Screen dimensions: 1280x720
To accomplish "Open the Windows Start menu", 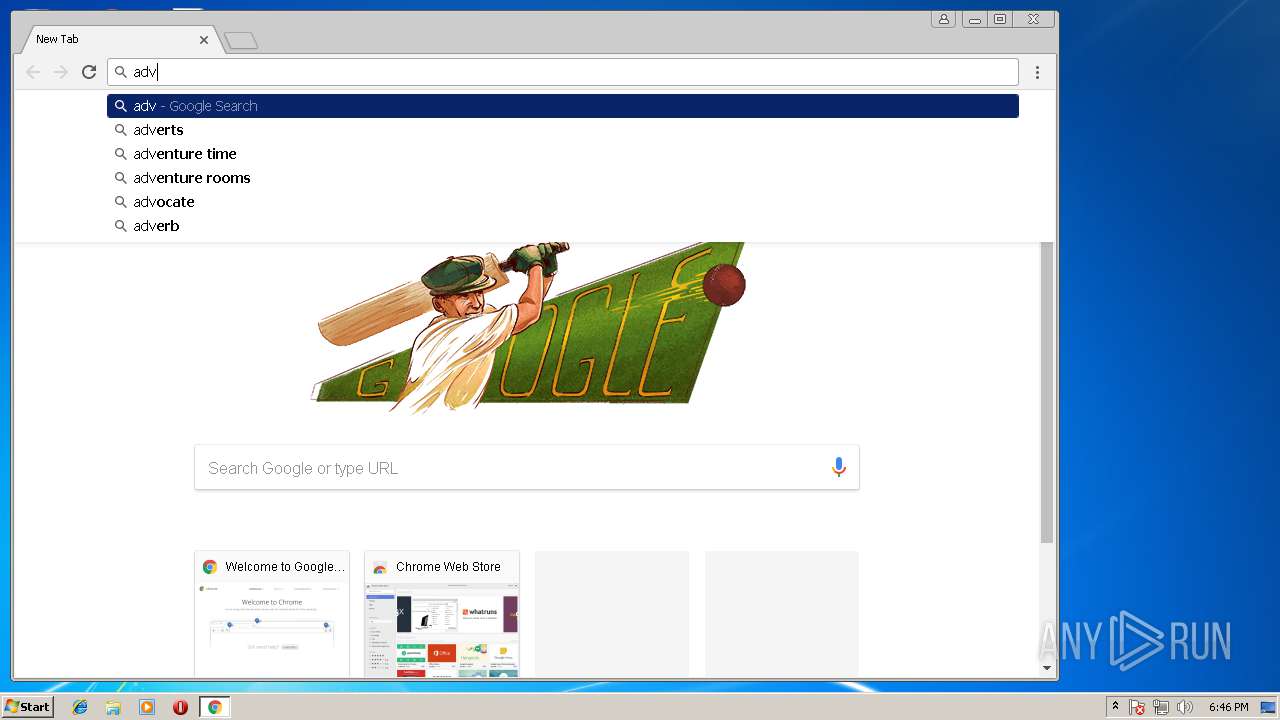I will click(27, 707).
